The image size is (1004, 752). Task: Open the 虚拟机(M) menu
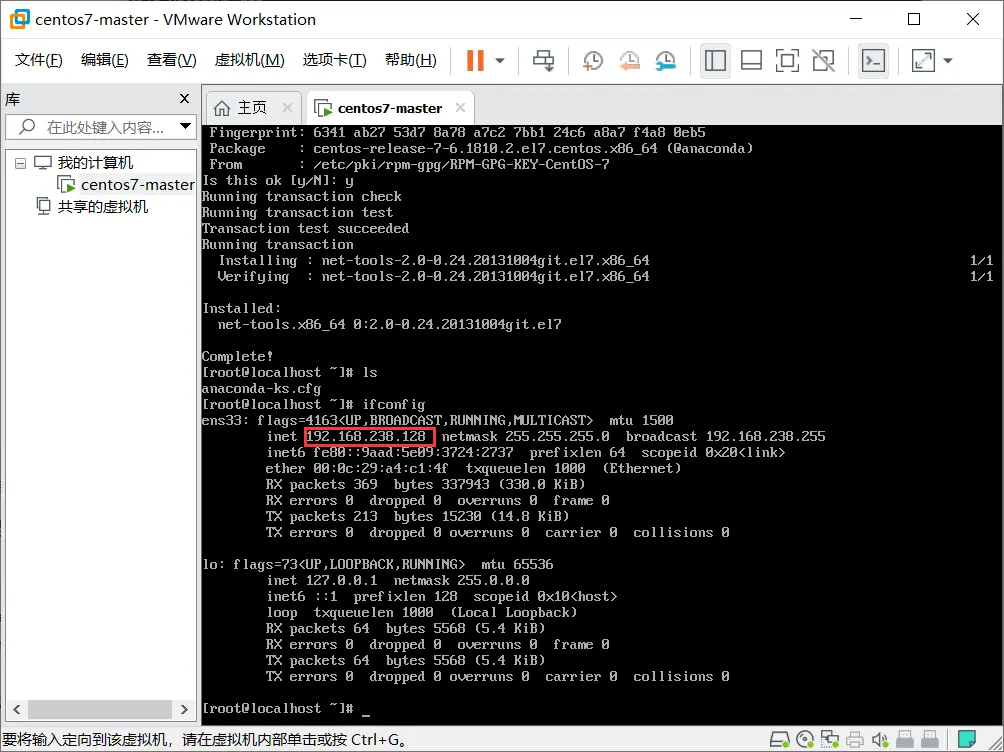250,59
